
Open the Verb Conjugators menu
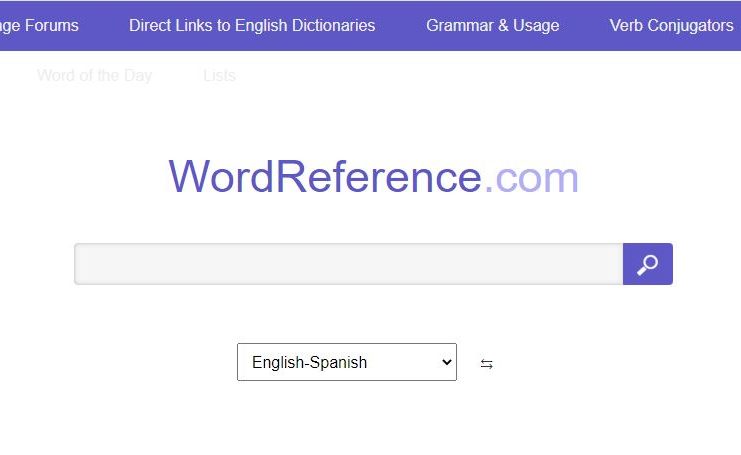pos(671,25)
